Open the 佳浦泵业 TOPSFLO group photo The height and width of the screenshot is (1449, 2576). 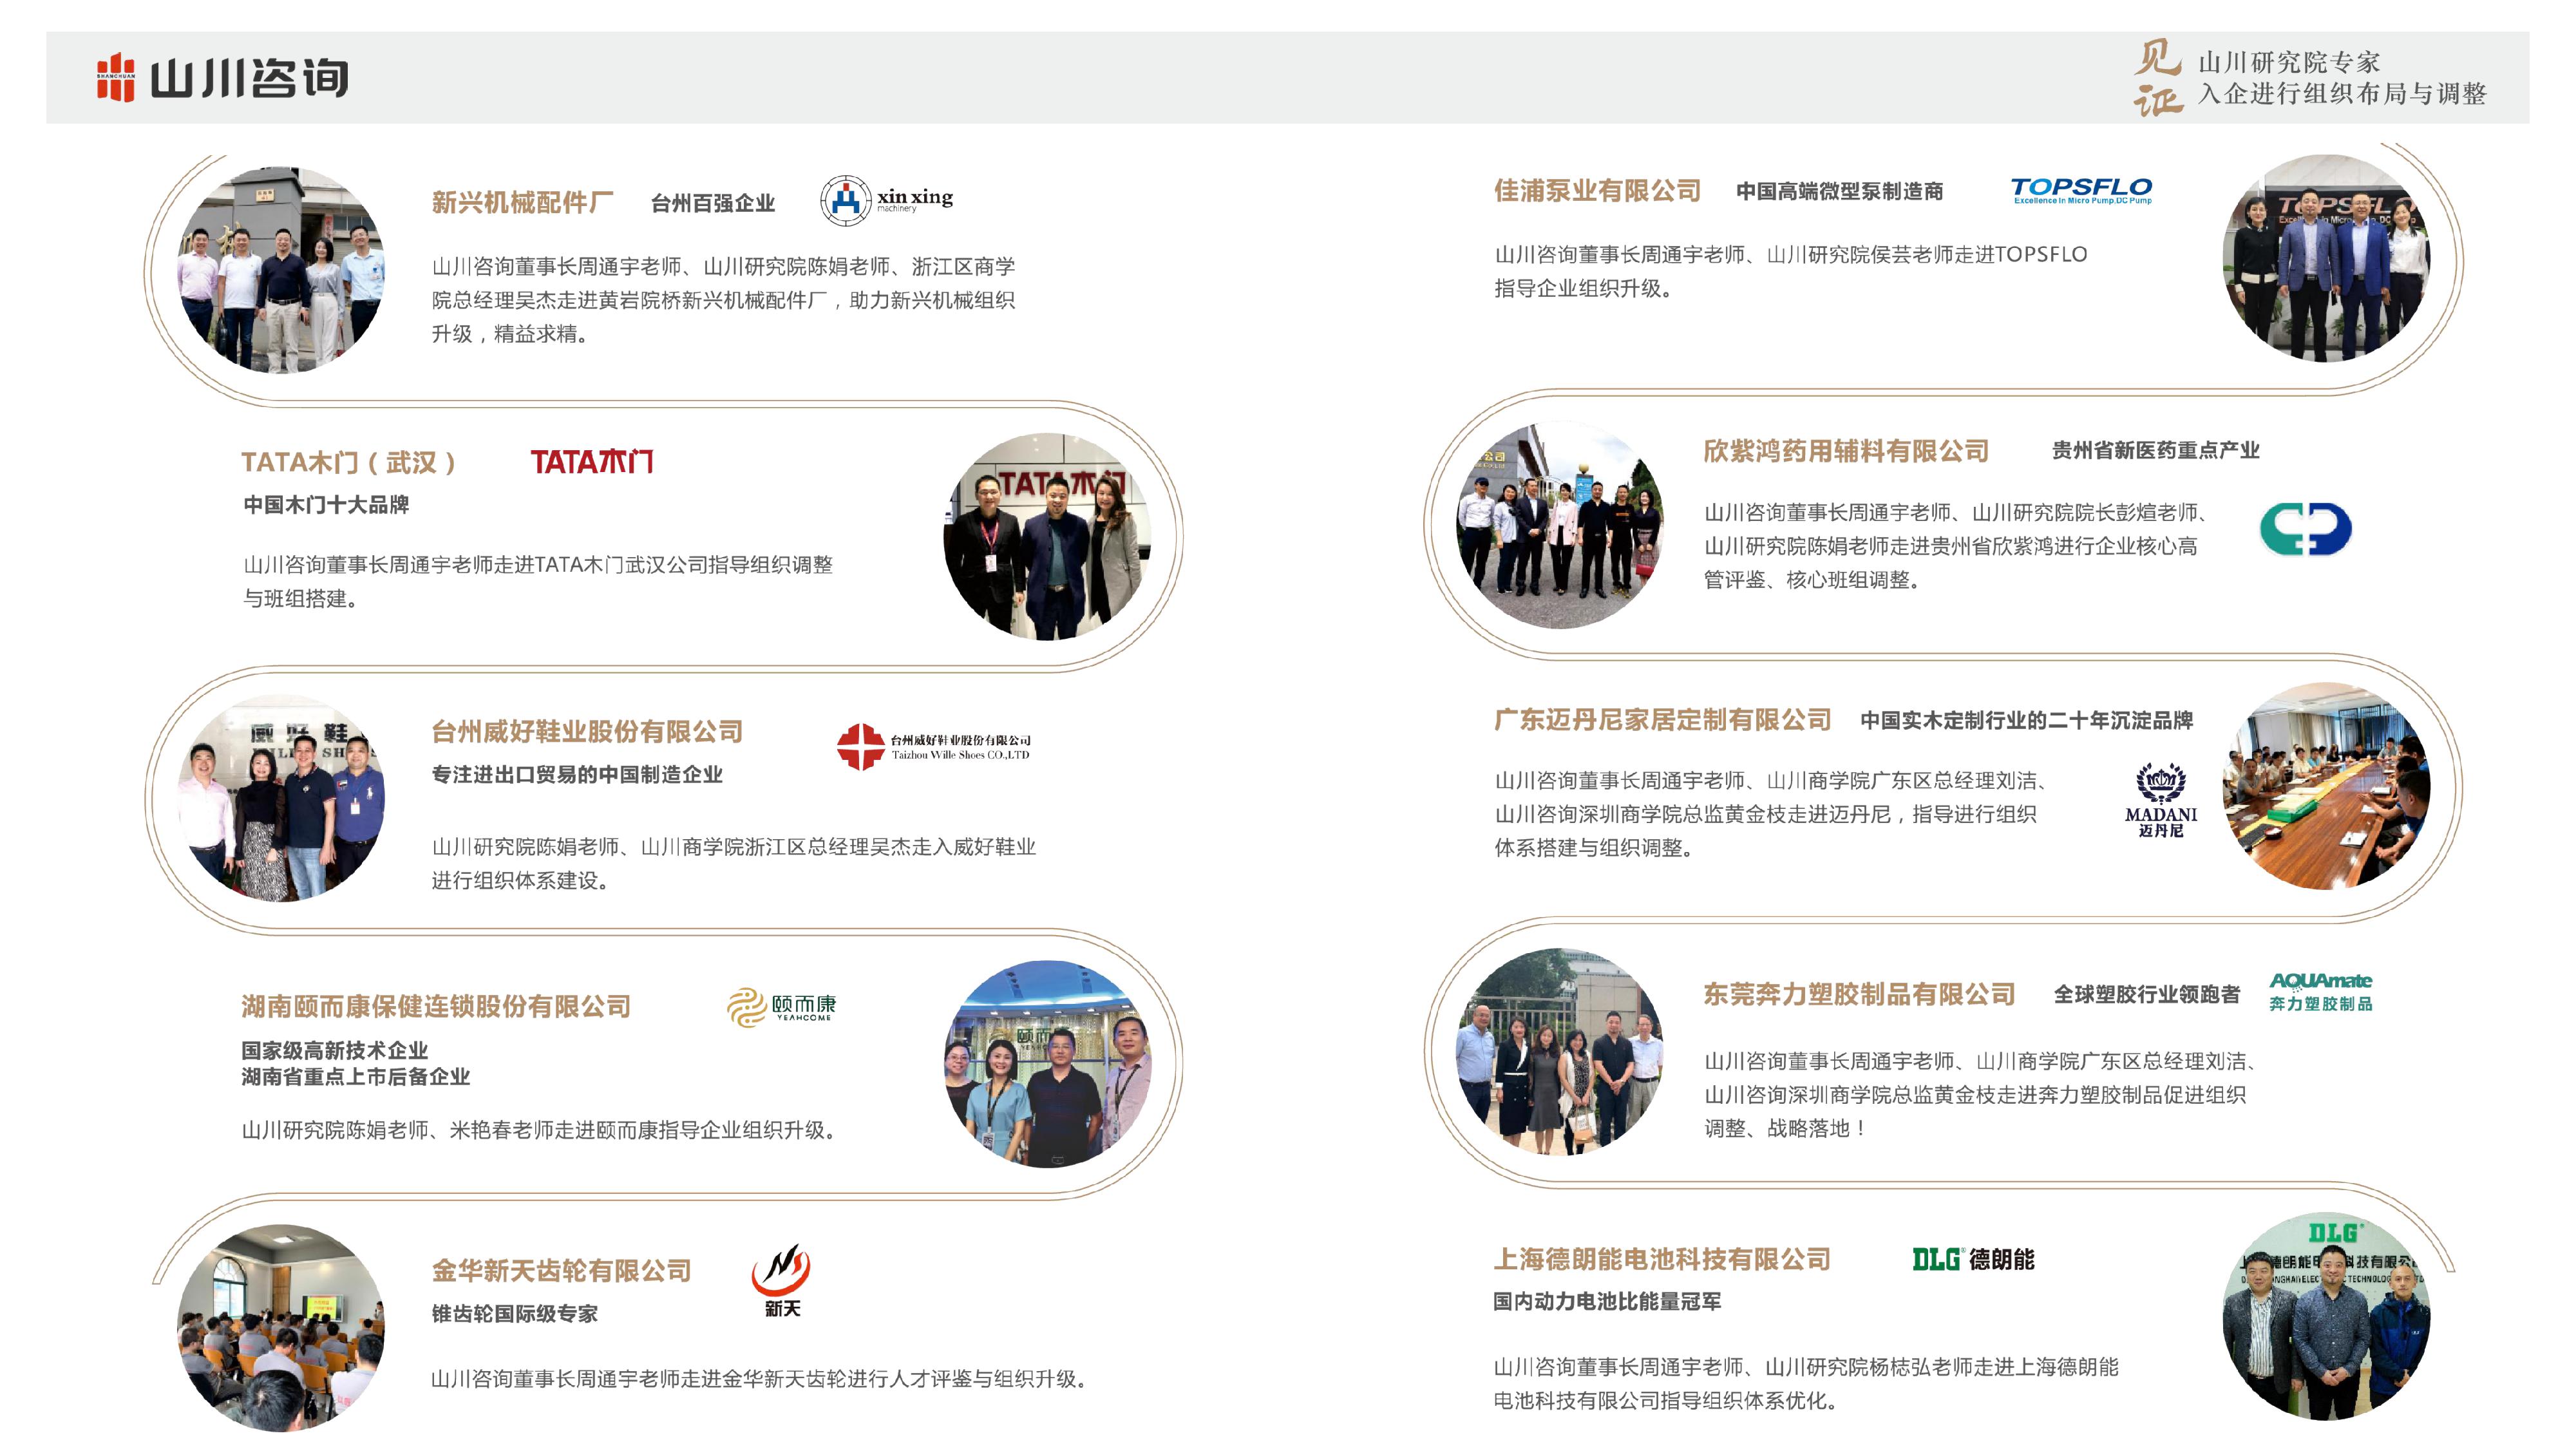pyautogui.click(x=2326, y=258)
